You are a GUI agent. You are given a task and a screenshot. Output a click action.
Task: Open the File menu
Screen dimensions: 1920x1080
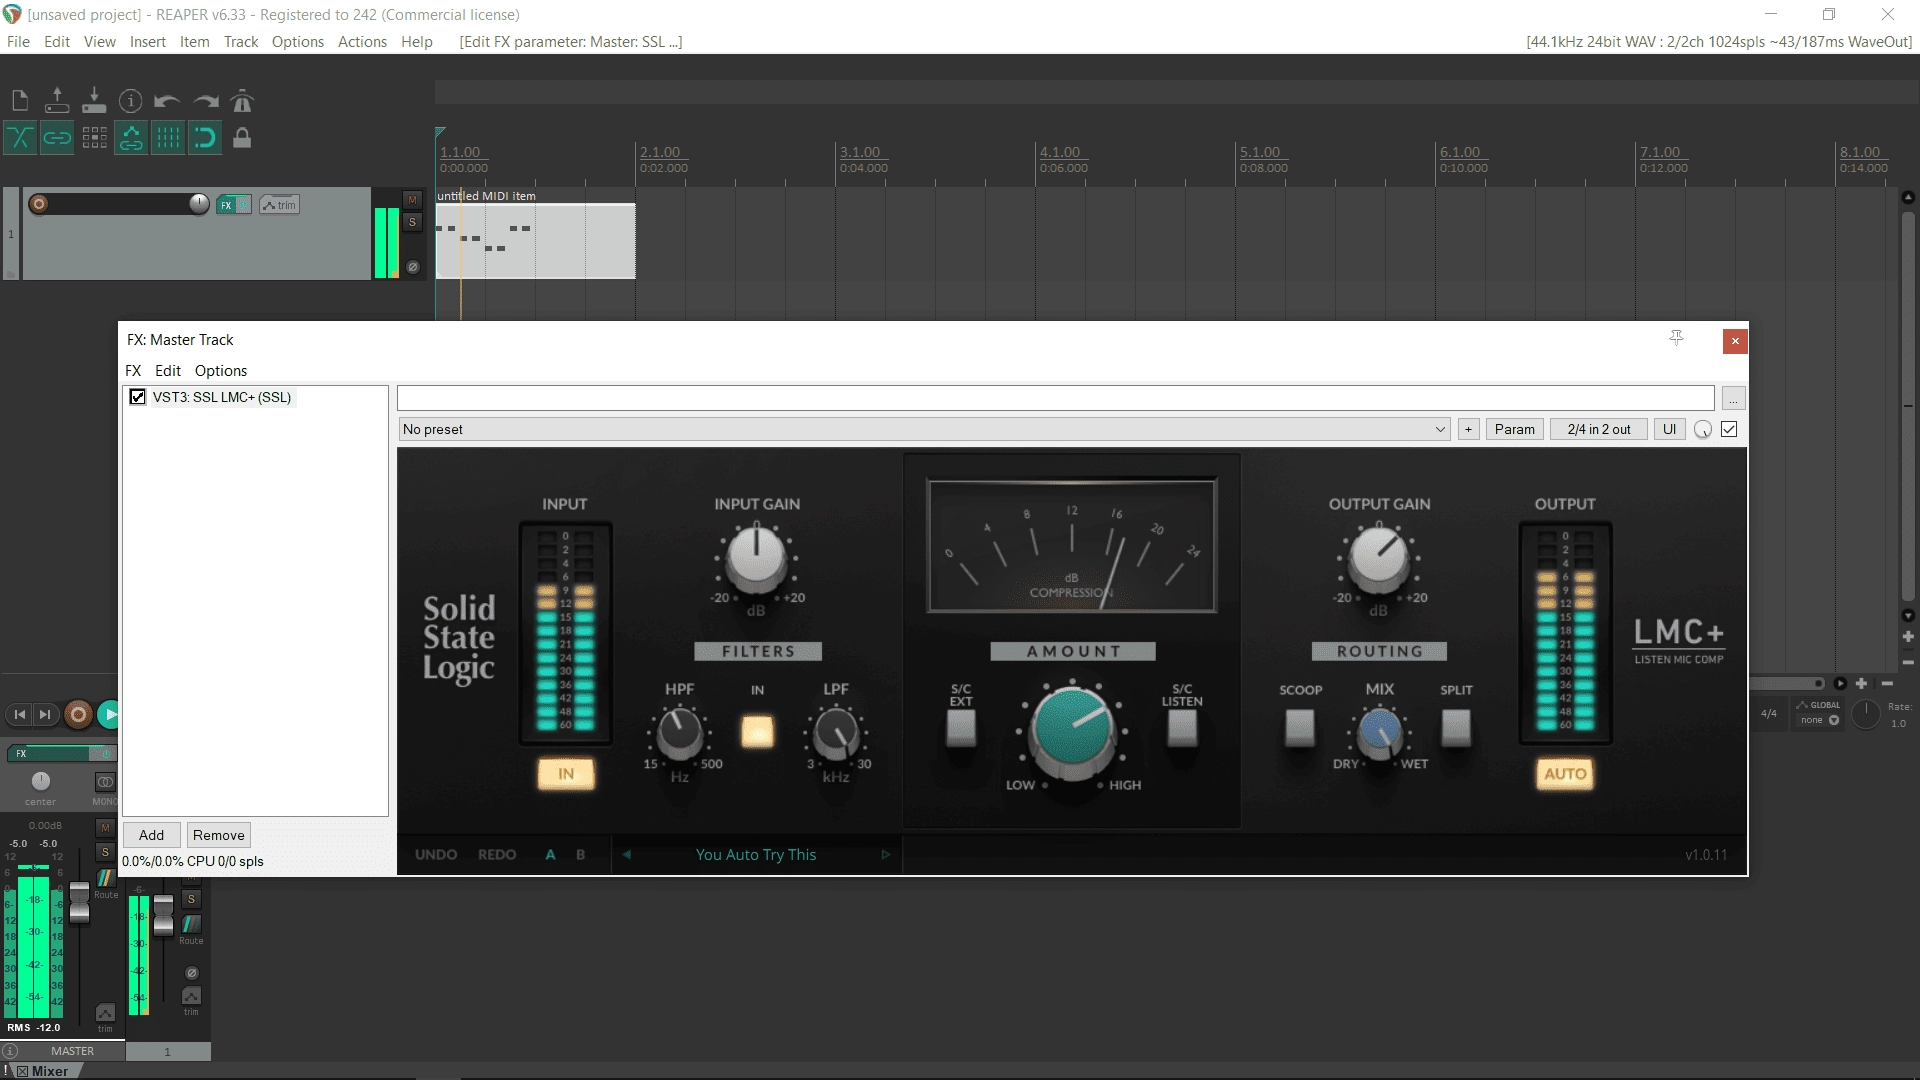coord(18,42)
